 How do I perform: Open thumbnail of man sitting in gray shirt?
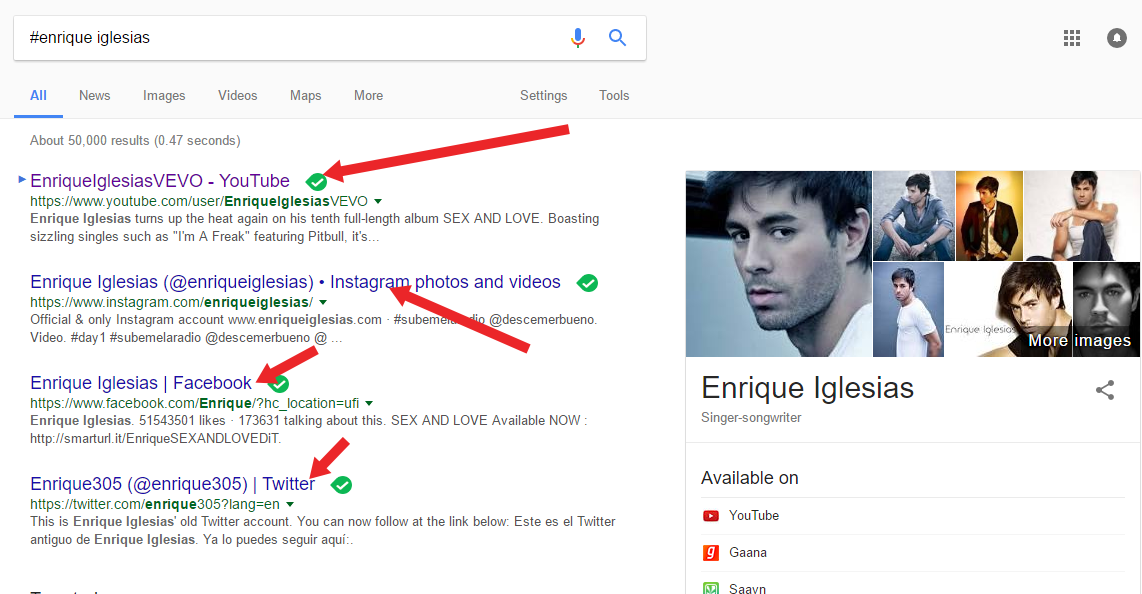(913, 215)
